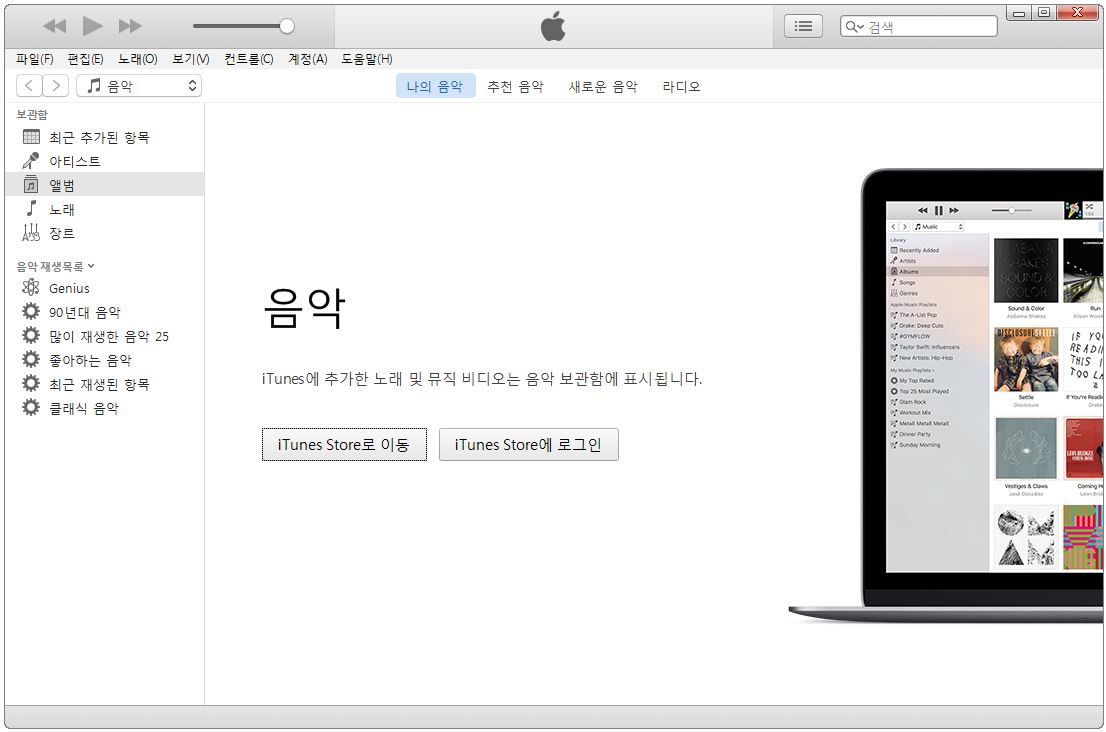Switch to the 나의 음악 tab
The image size is (1106, 732).
tap(435, 86)
